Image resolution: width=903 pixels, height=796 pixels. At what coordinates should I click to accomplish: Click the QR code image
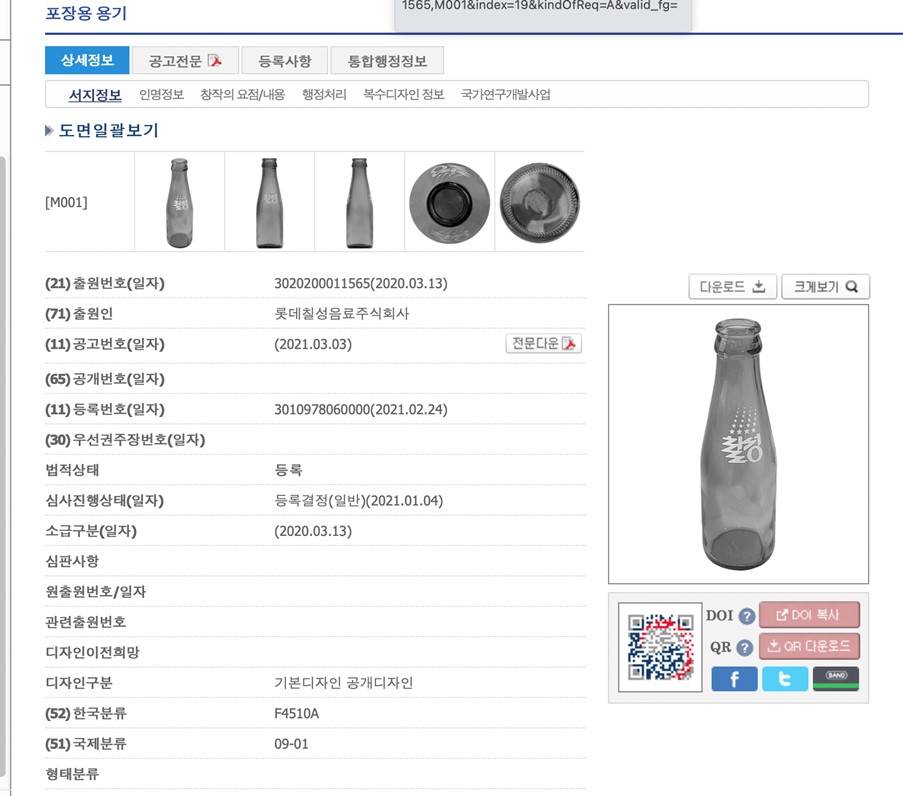point(660,647)
